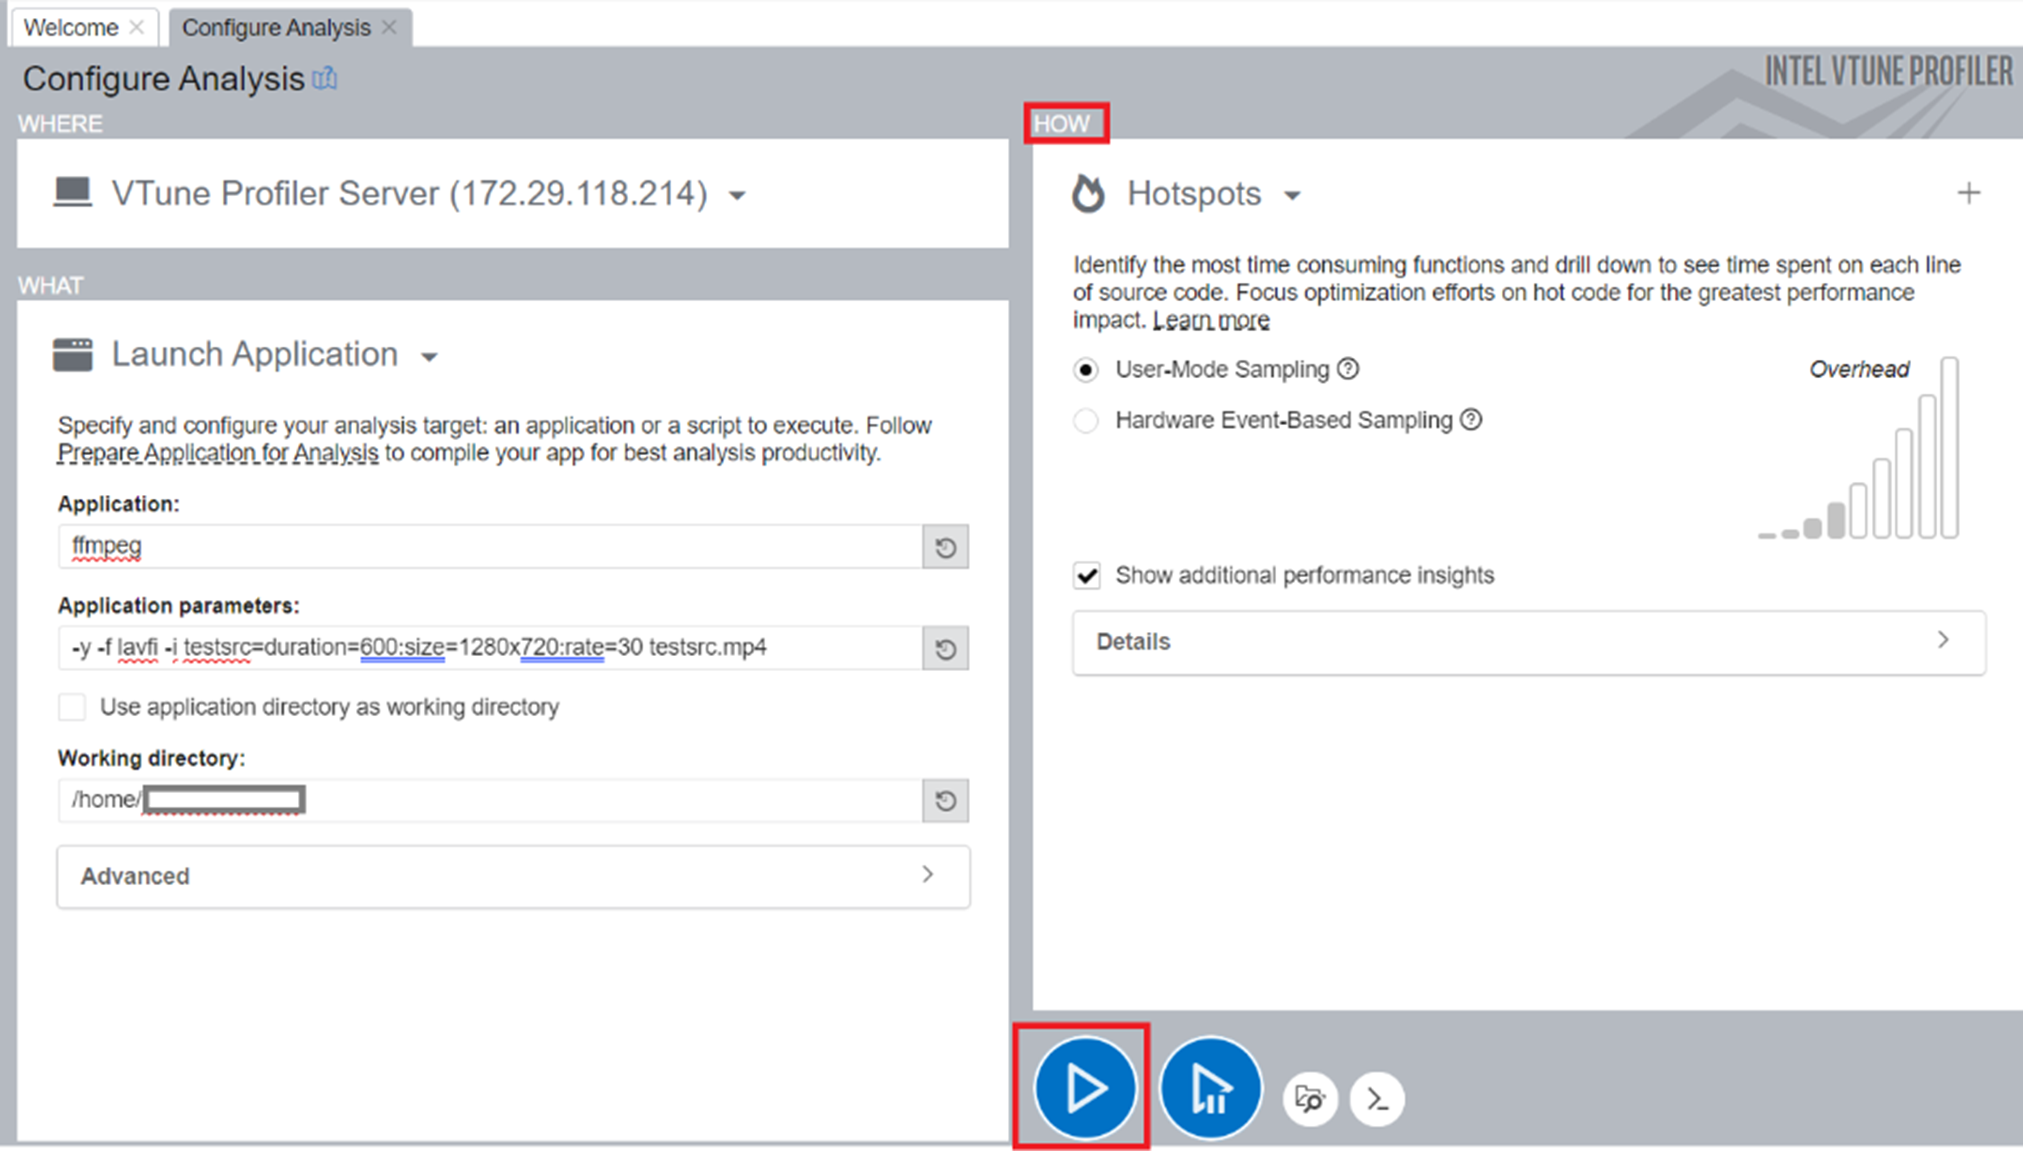
Task: Expand the Advanced section
Action: coord(512,876)
